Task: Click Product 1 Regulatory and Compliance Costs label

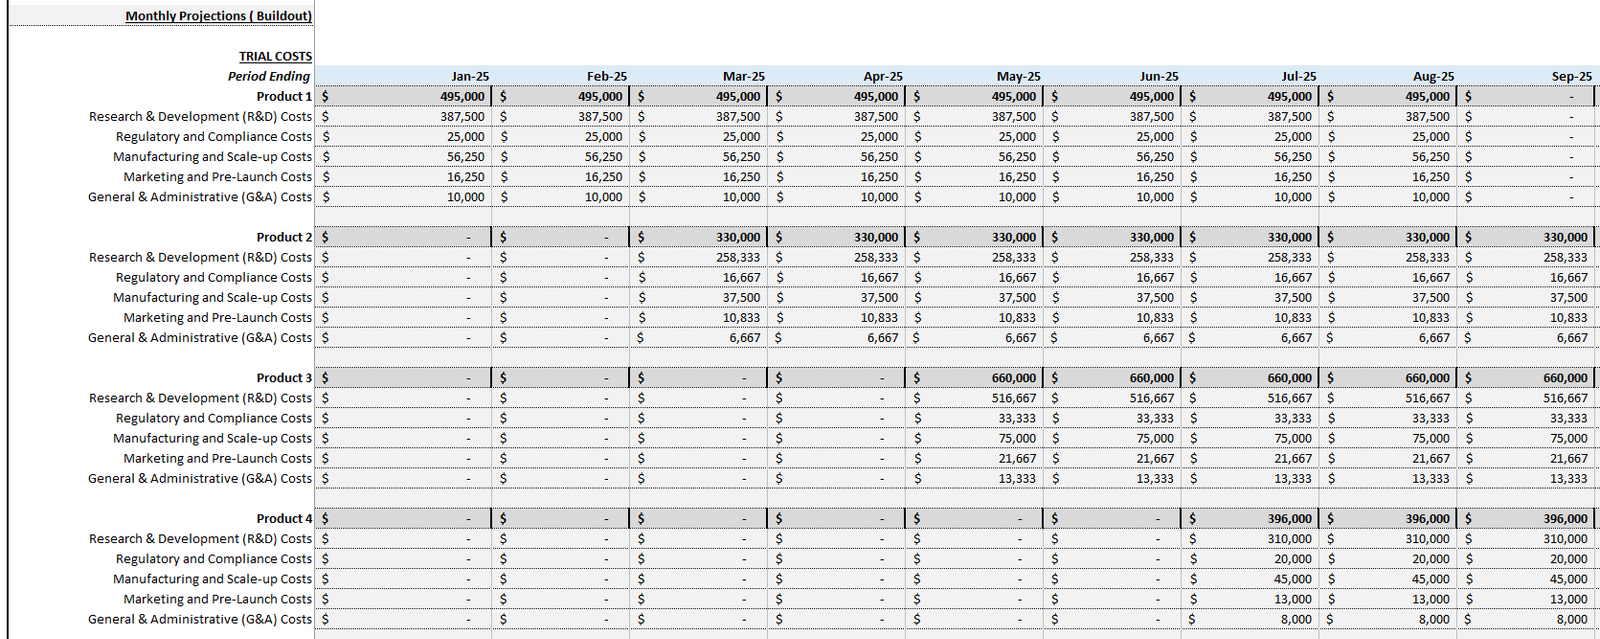Action: pos(214,137)
